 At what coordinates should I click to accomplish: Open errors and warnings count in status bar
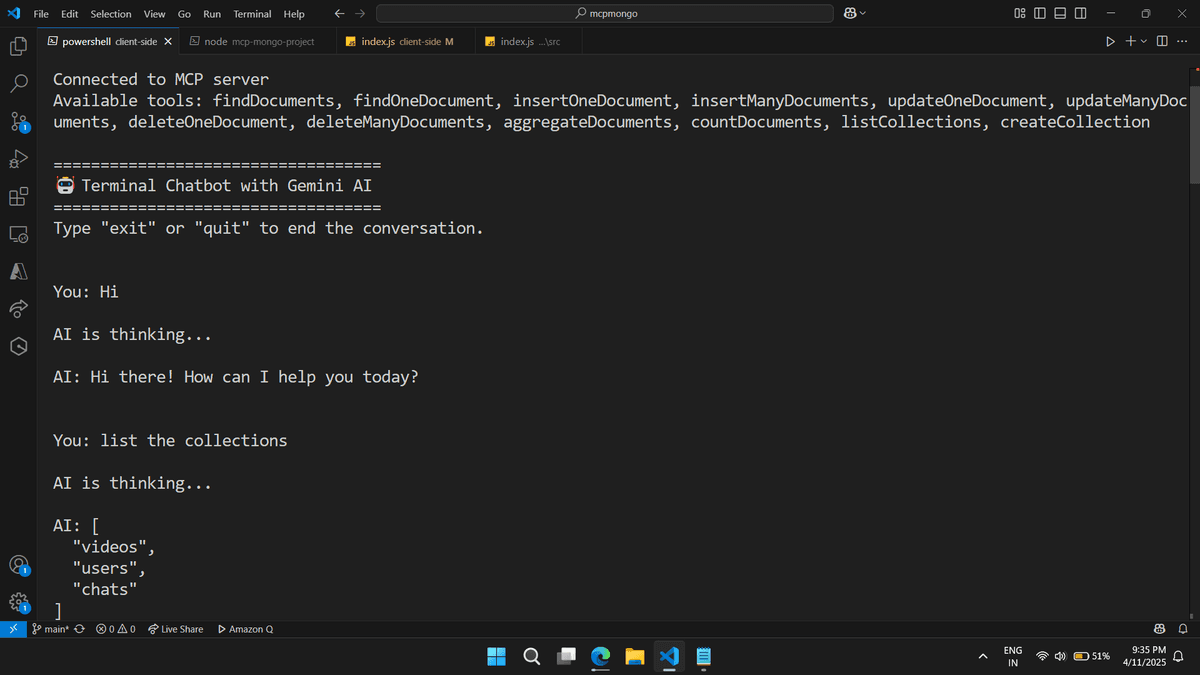pyautogui.click(x=115, y=629)
